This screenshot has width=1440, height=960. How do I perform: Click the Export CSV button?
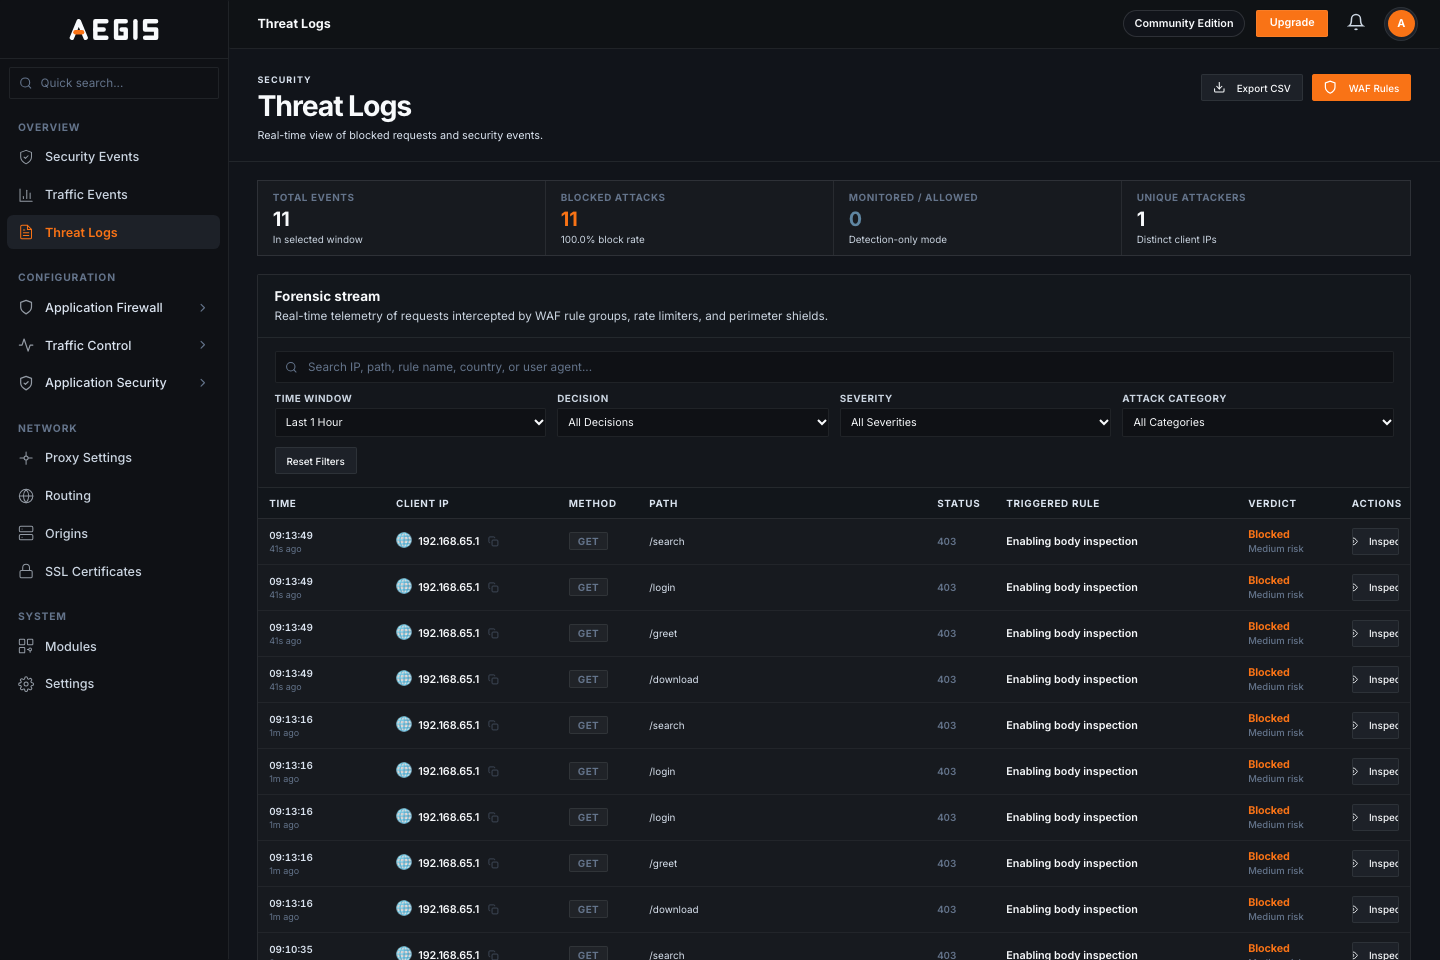(x=1252, y=88)
